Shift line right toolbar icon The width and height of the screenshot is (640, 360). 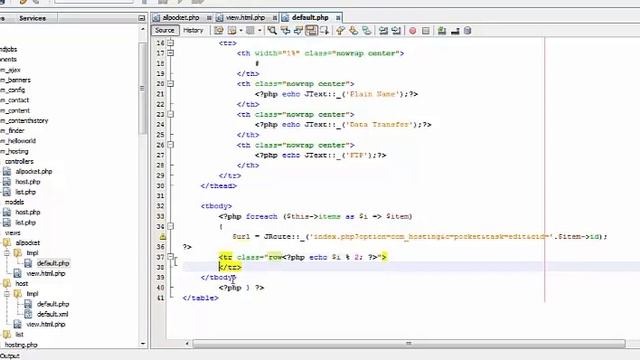[396, 31]
